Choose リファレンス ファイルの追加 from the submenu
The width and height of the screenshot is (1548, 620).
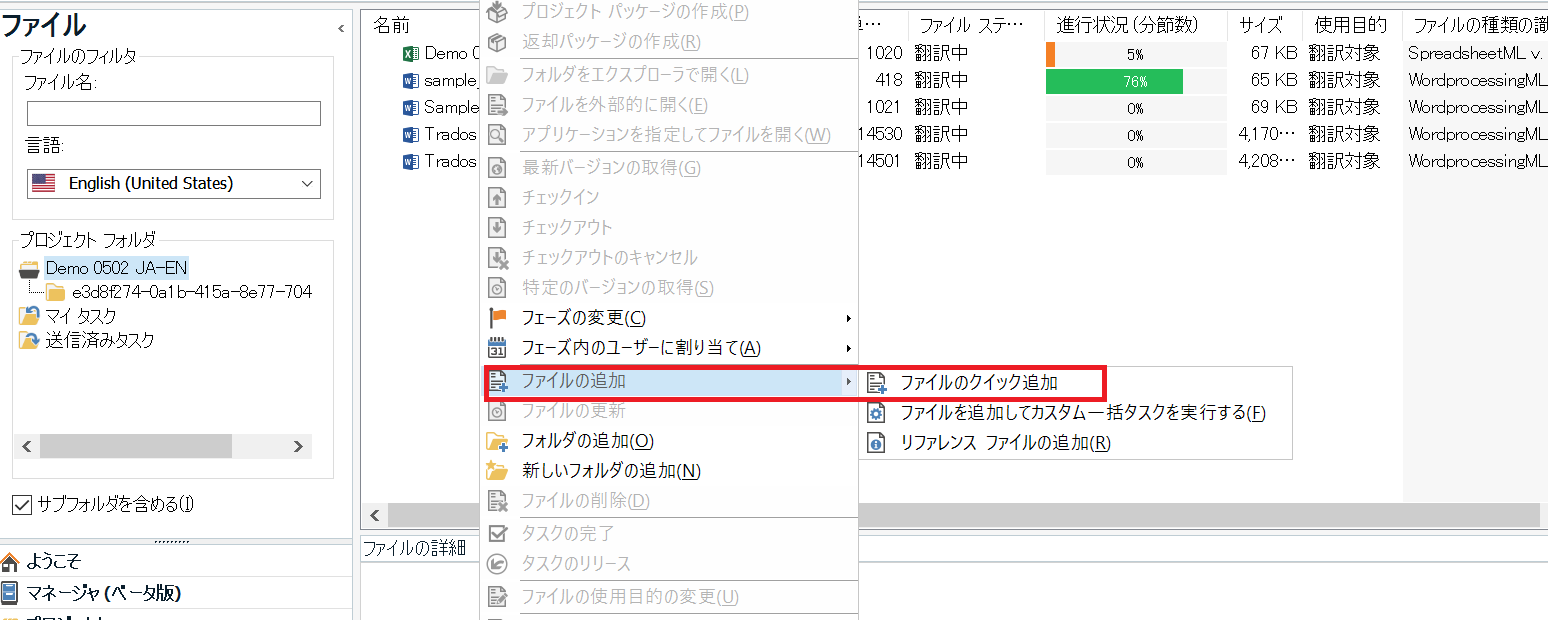click(x=1004, y=443)
